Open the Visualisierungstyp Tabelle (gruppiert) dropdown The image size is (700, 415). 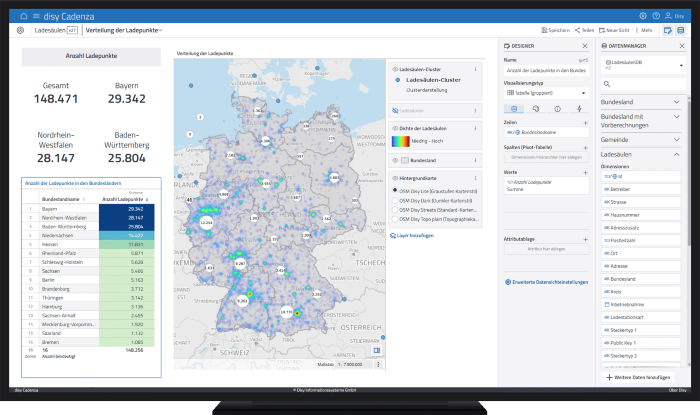click(x=546, y=93)
